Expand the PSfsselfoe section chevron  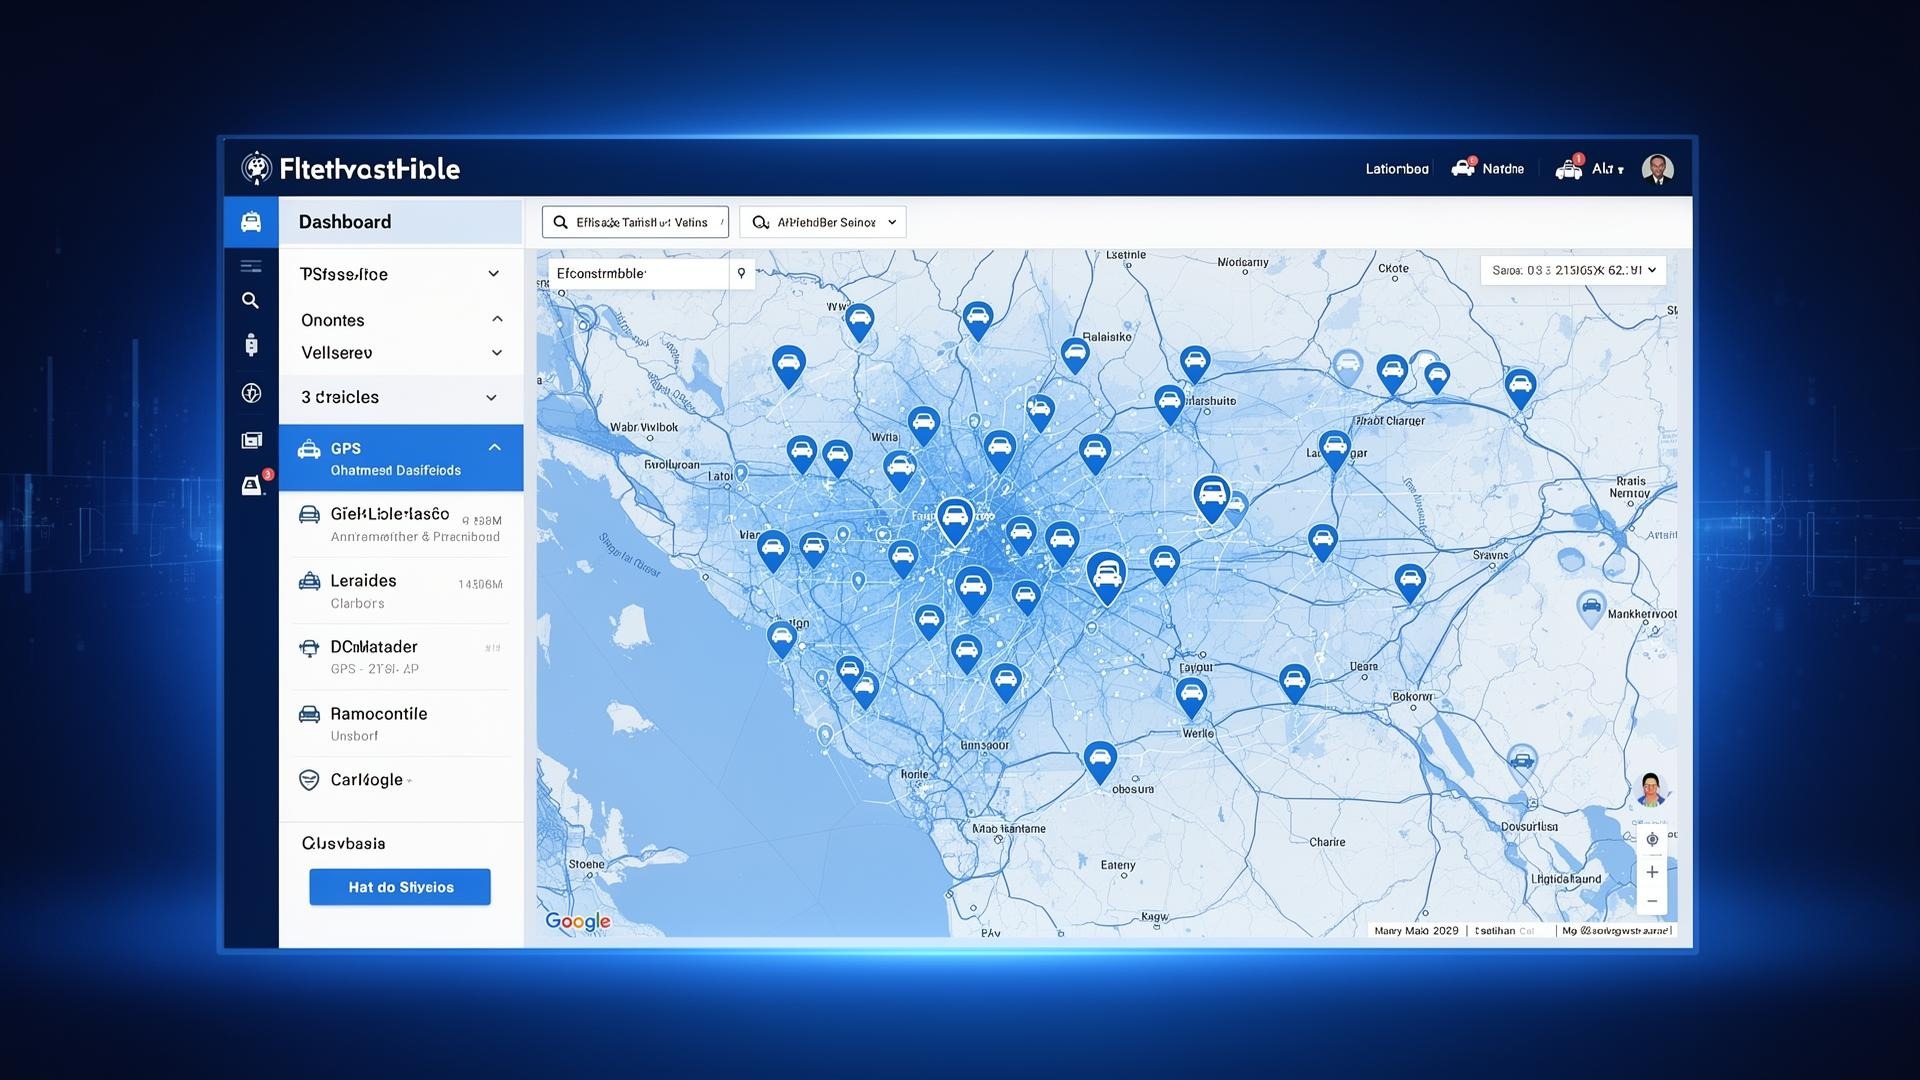pos(493,274)
